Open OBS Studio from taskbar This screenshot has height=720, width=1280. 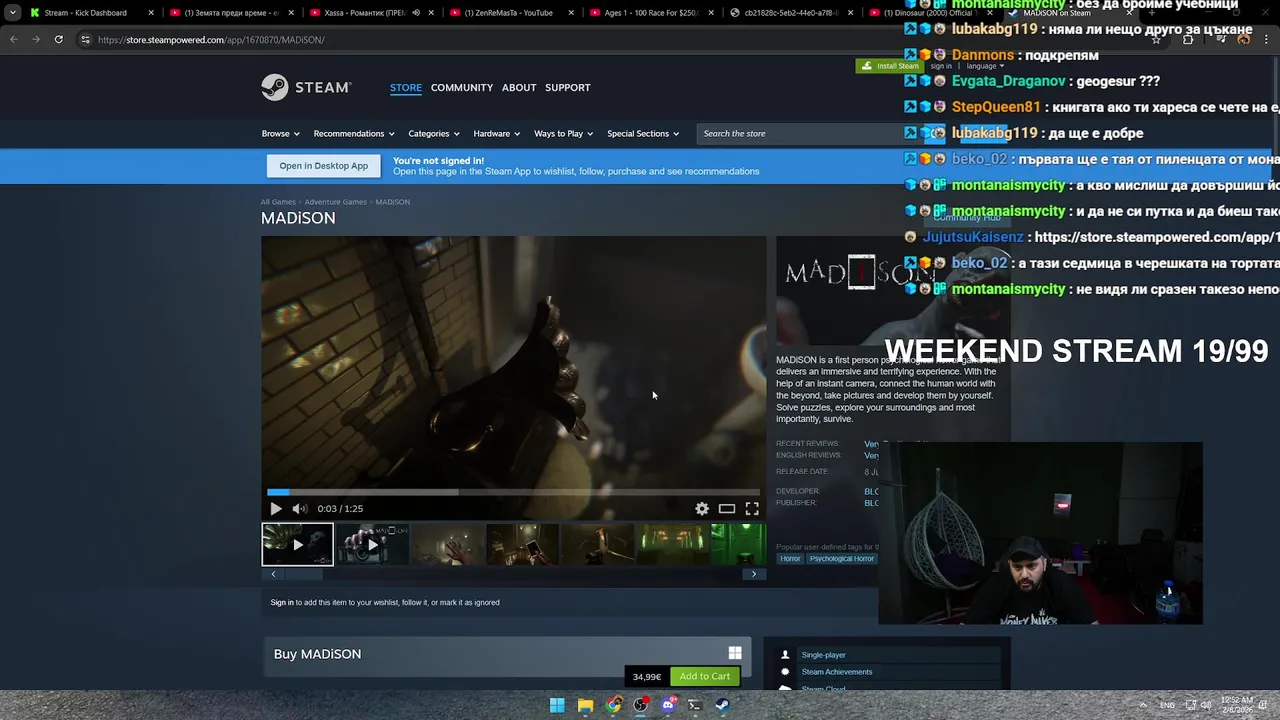point(640,705)
